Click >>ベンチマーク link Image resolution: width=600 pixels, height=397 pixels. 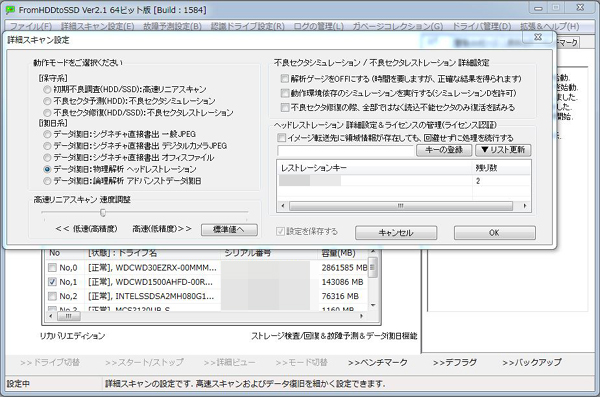(x=378, y=363)
